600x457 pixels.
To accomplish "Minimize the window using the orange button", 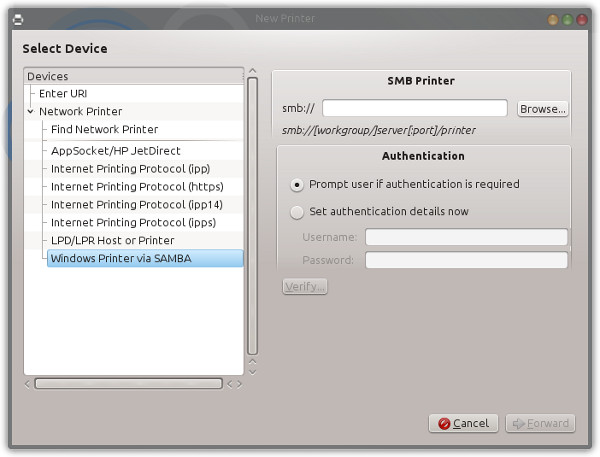I will coord(553,19).
